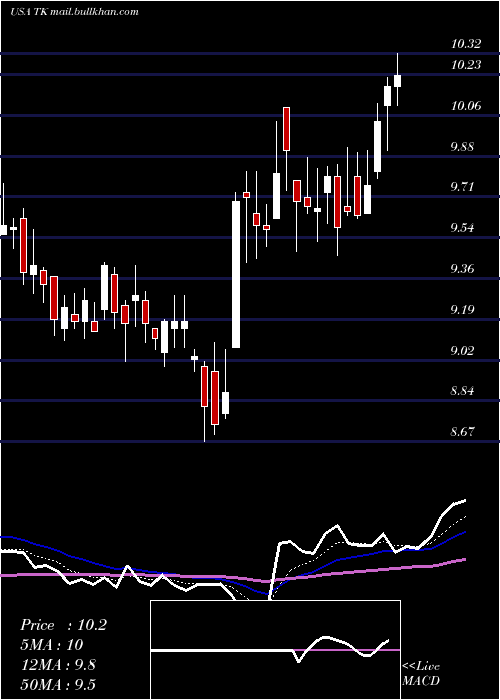Click the 10.32 price level label

click(x=466, y=44)
